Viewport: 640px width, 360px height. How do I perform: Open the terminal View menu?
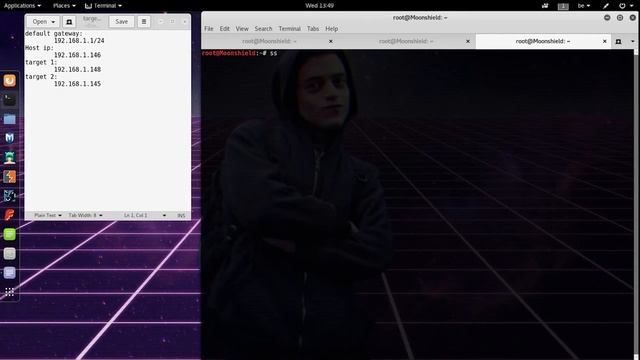(242, 29)
